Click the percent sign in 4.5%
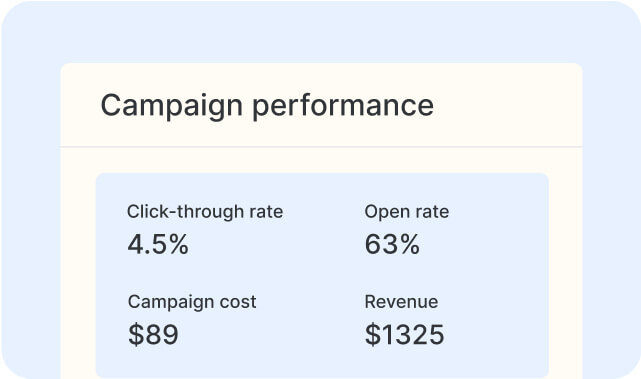The height and width of the screenshot is (379, 641). [x=178, y=244]
